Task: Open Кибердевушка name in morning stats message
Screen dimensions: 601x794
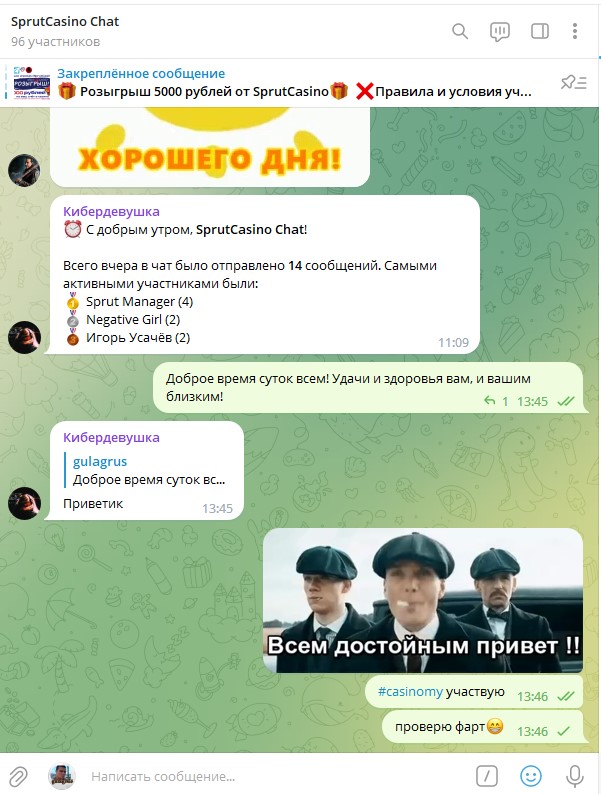Action: tap(111, 212)
